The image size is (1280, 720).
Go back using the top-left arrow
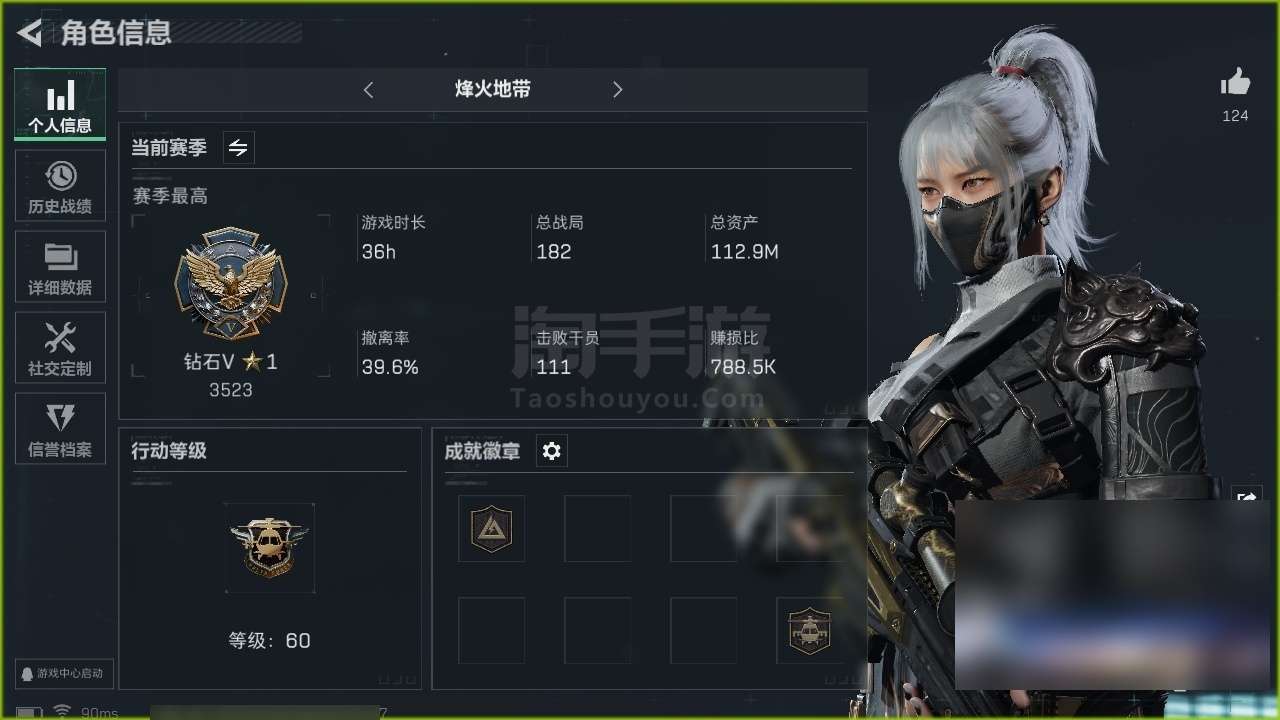(29, 33)
